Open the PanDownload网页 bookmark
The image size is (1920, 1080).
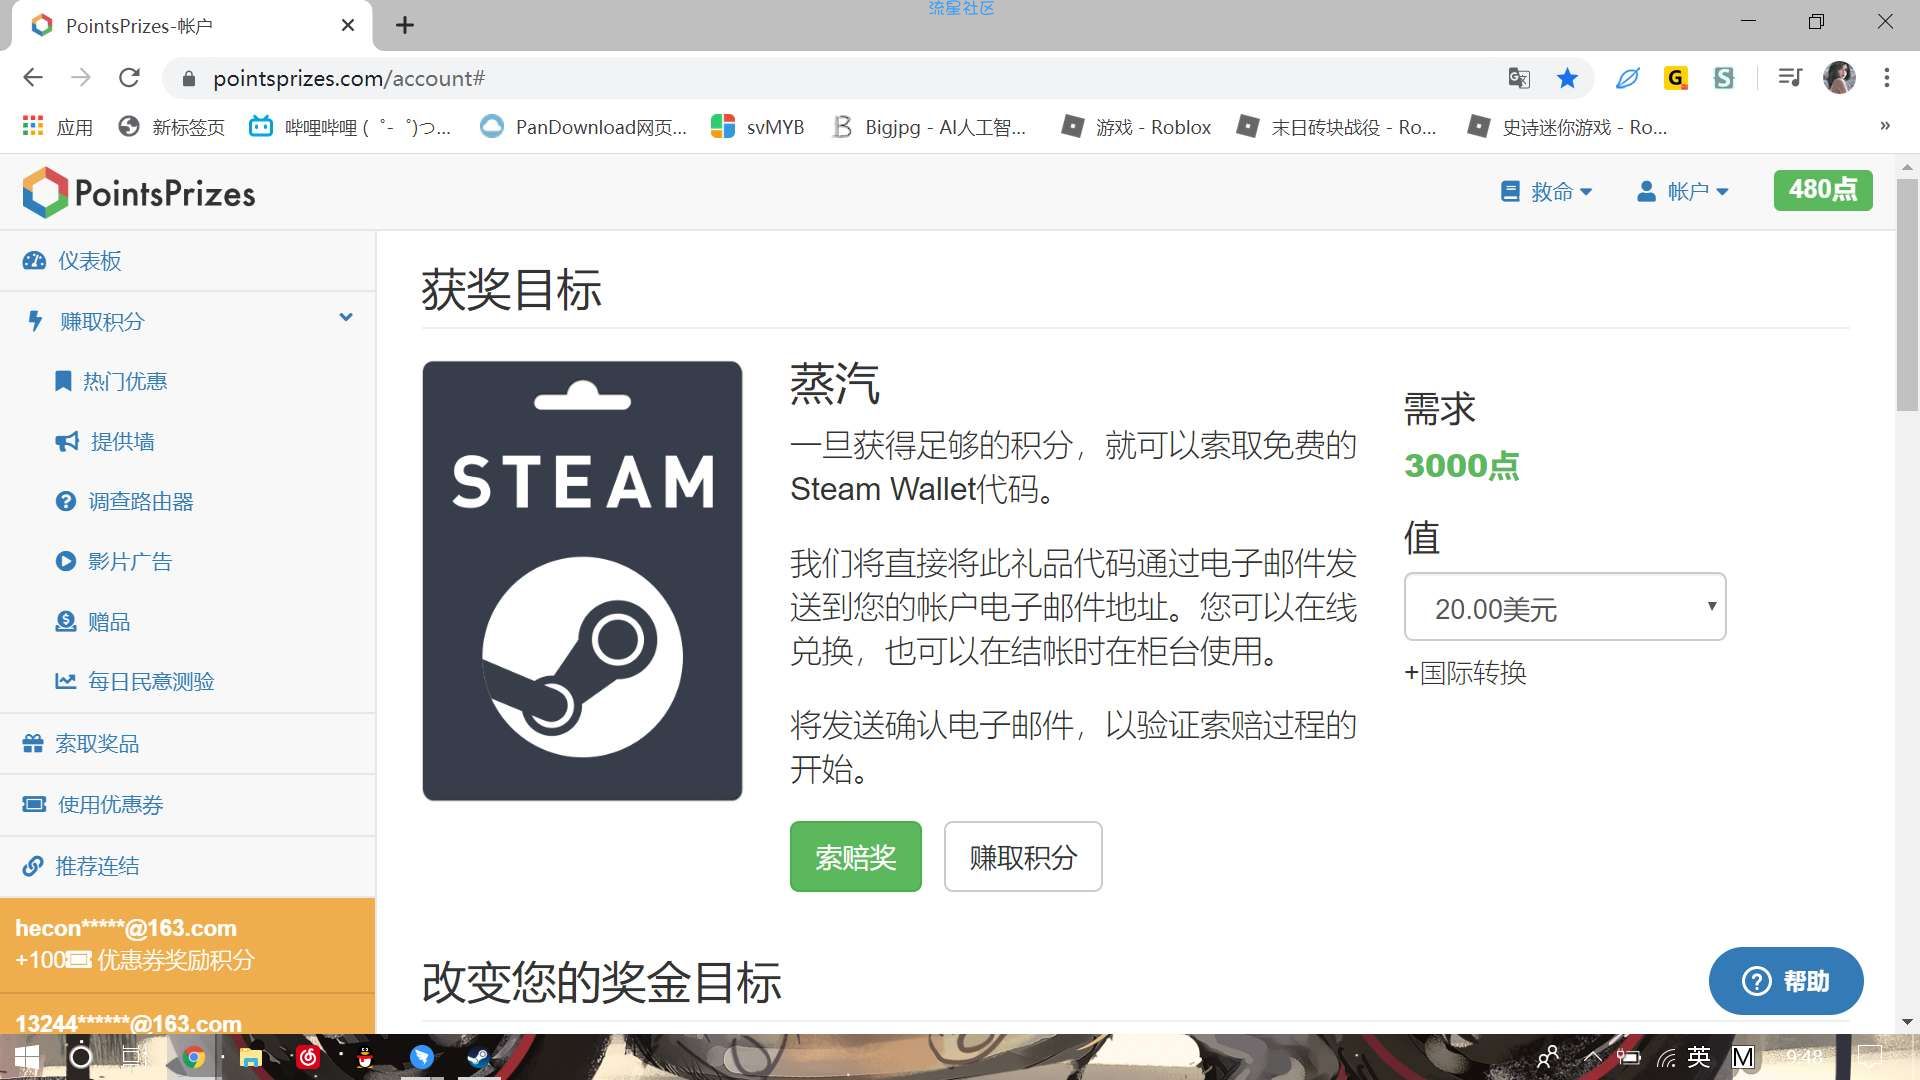(583, 127)
